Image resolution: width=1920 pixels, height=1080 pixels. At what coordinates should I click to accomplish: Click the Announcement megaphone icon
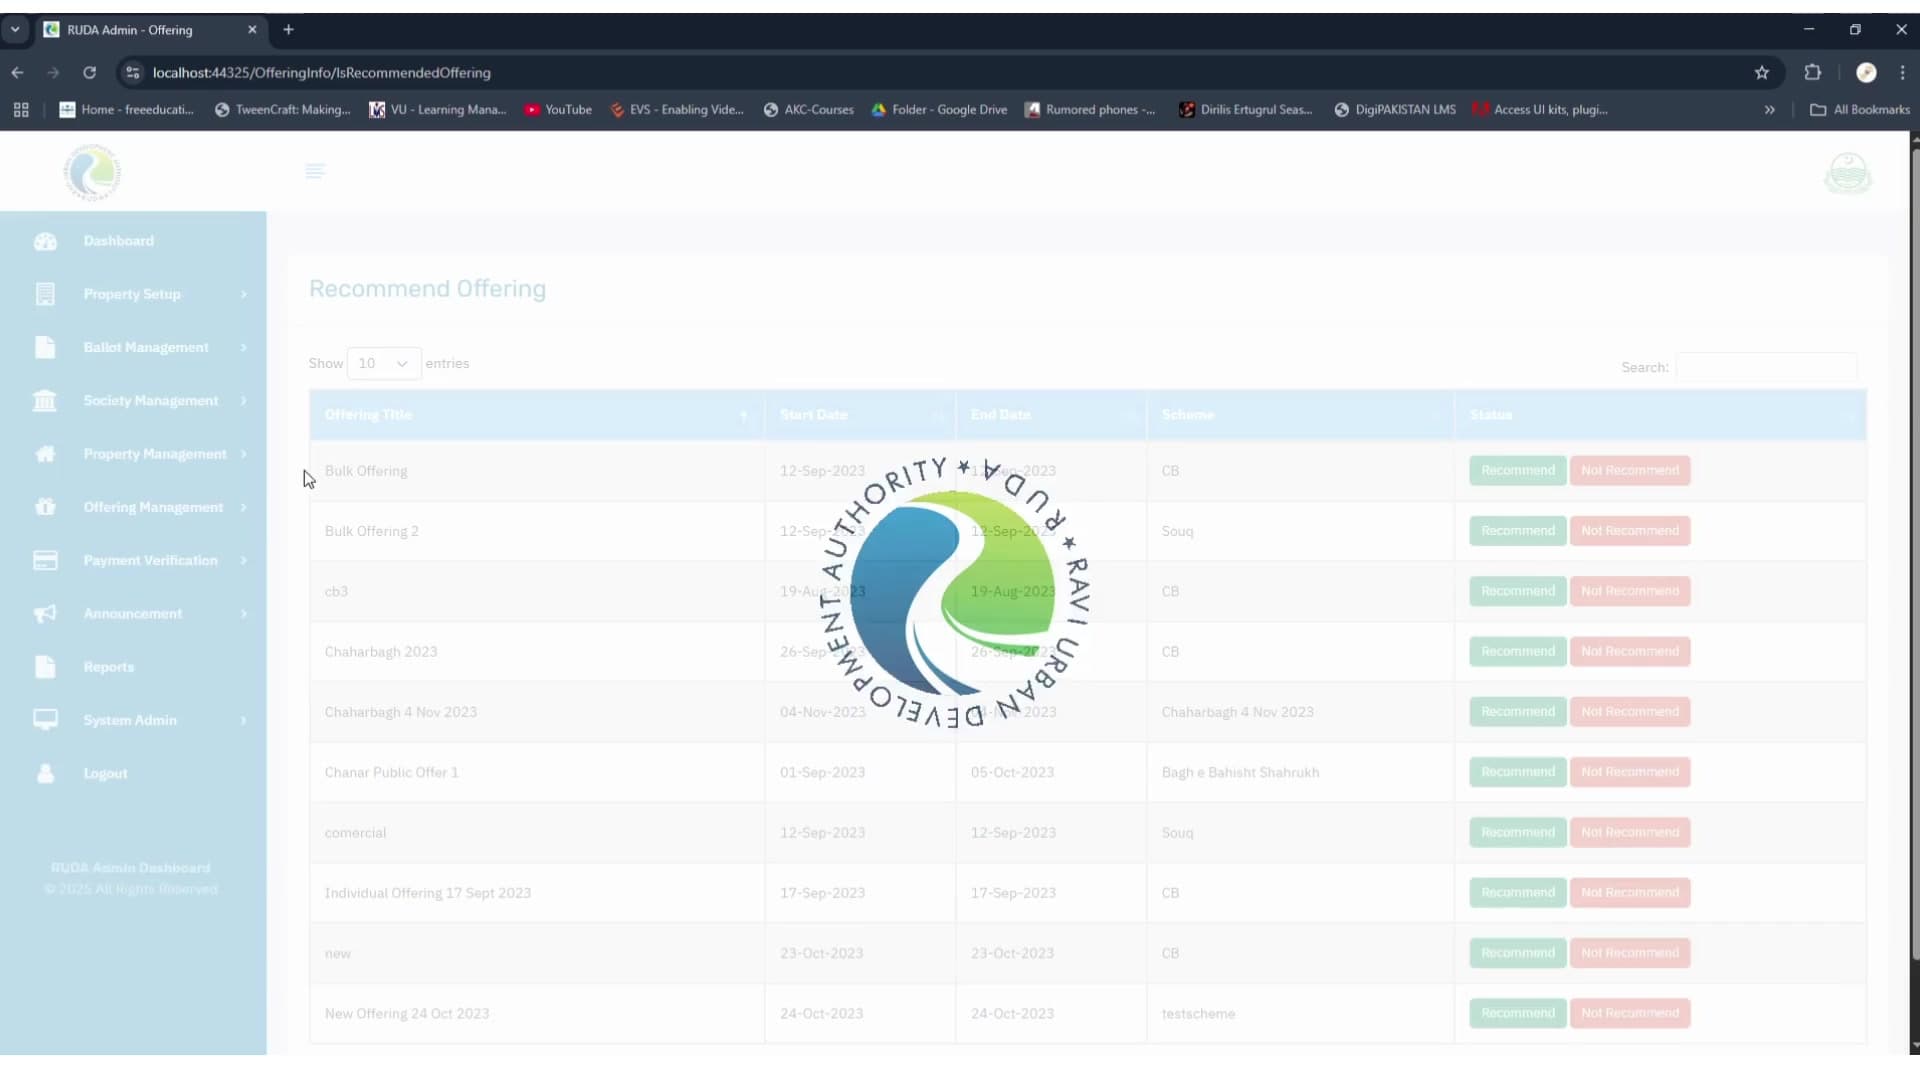(x=45, y=614)
